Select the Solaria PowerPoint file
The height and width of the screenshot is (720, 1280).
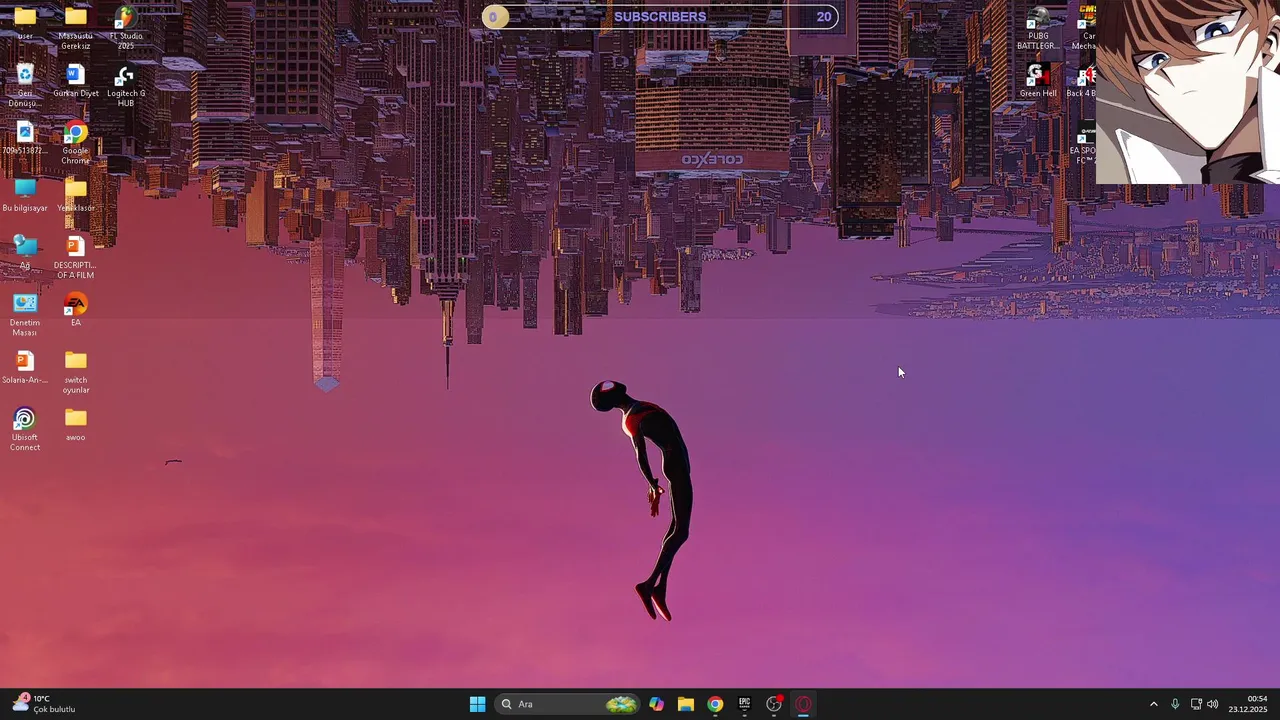tap(25, 367)
